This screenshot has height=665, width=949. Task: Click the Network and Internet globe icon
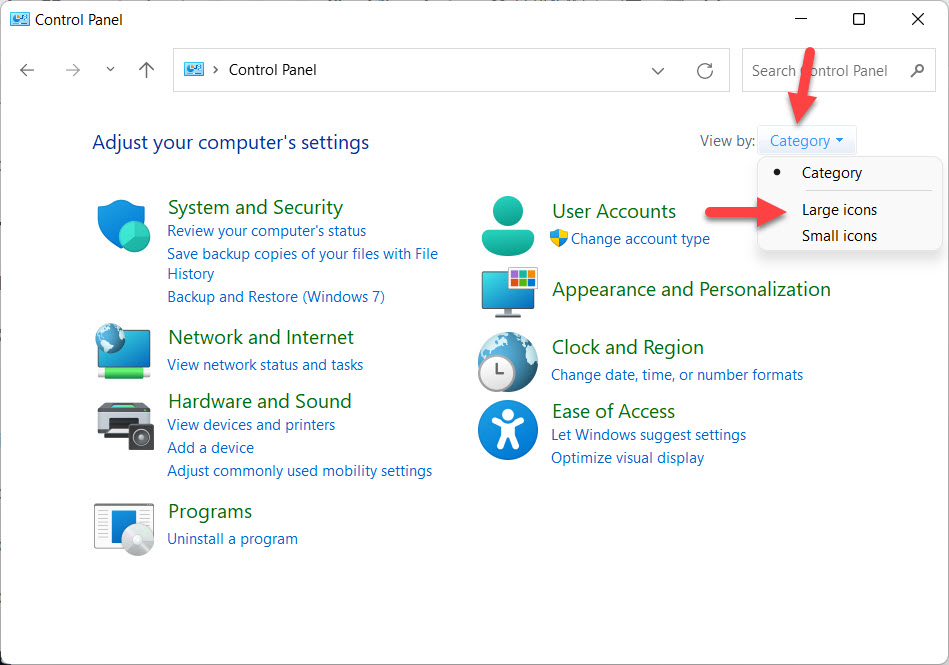click(123, 352)
